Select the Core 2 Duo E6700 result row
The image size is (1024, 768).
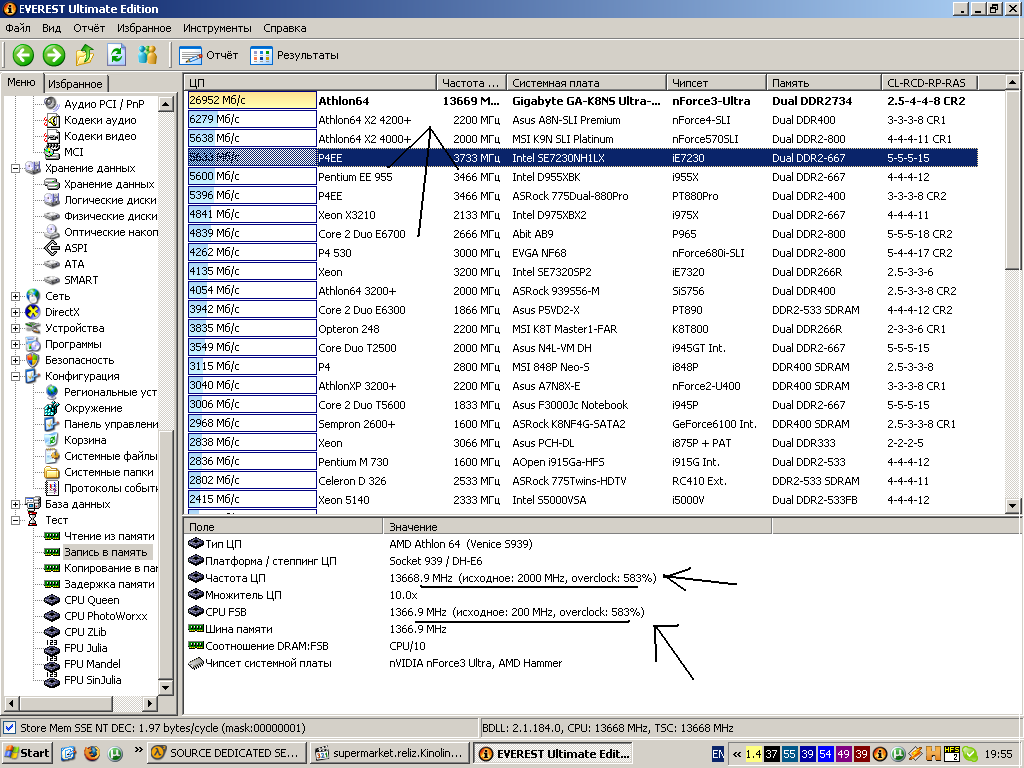pyautogui.click(x=583, y=234)
